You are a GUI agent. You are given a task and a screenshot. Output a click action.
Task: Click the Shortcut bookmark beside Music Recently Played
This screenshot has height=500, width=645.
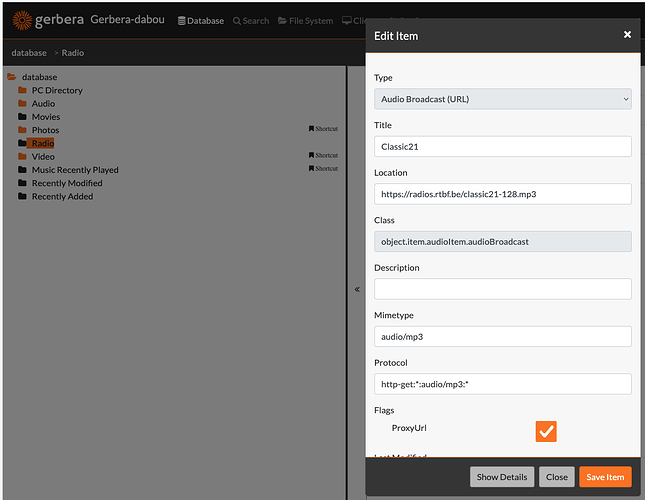tap(323, 168)
